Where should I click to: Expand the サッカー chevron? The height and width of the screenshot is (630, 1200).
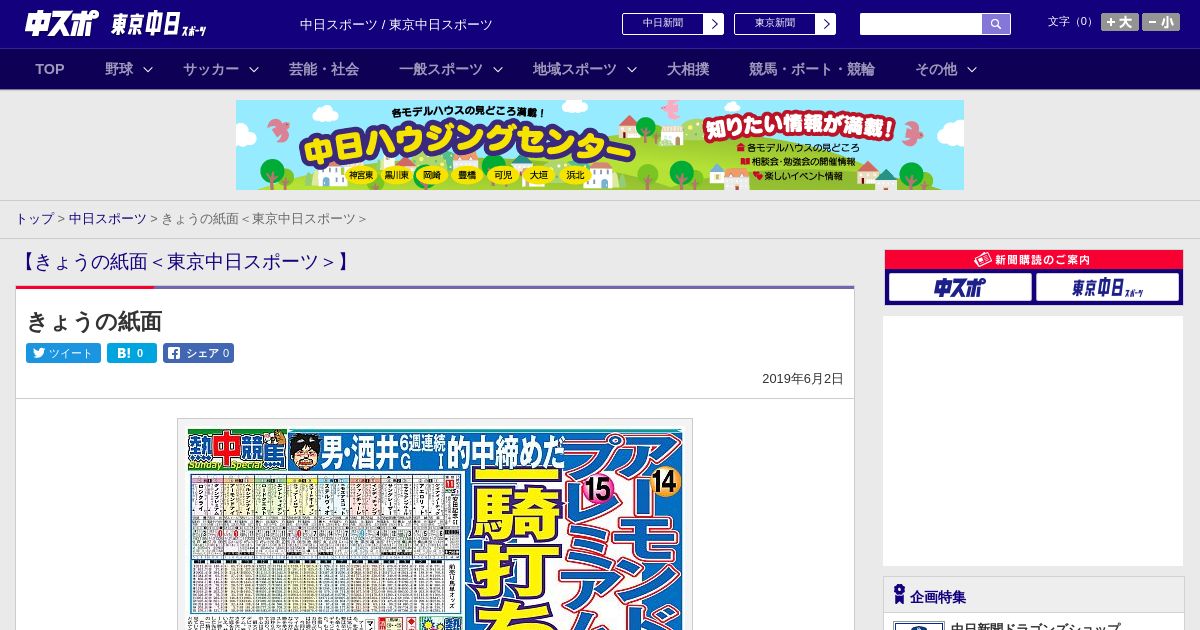coord(254,69)
